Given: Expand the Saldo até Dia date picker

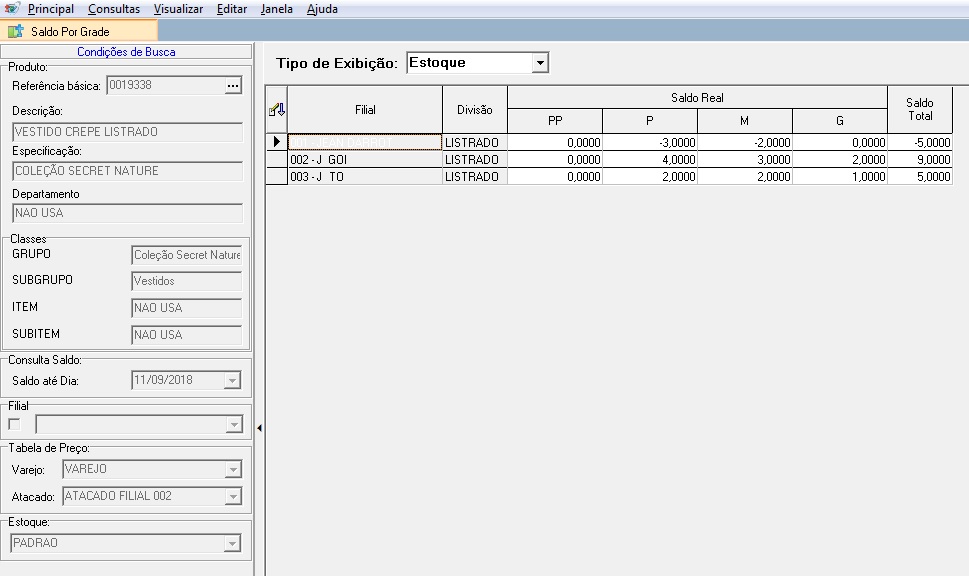Looking at the screenshot, I should point(233,381).
